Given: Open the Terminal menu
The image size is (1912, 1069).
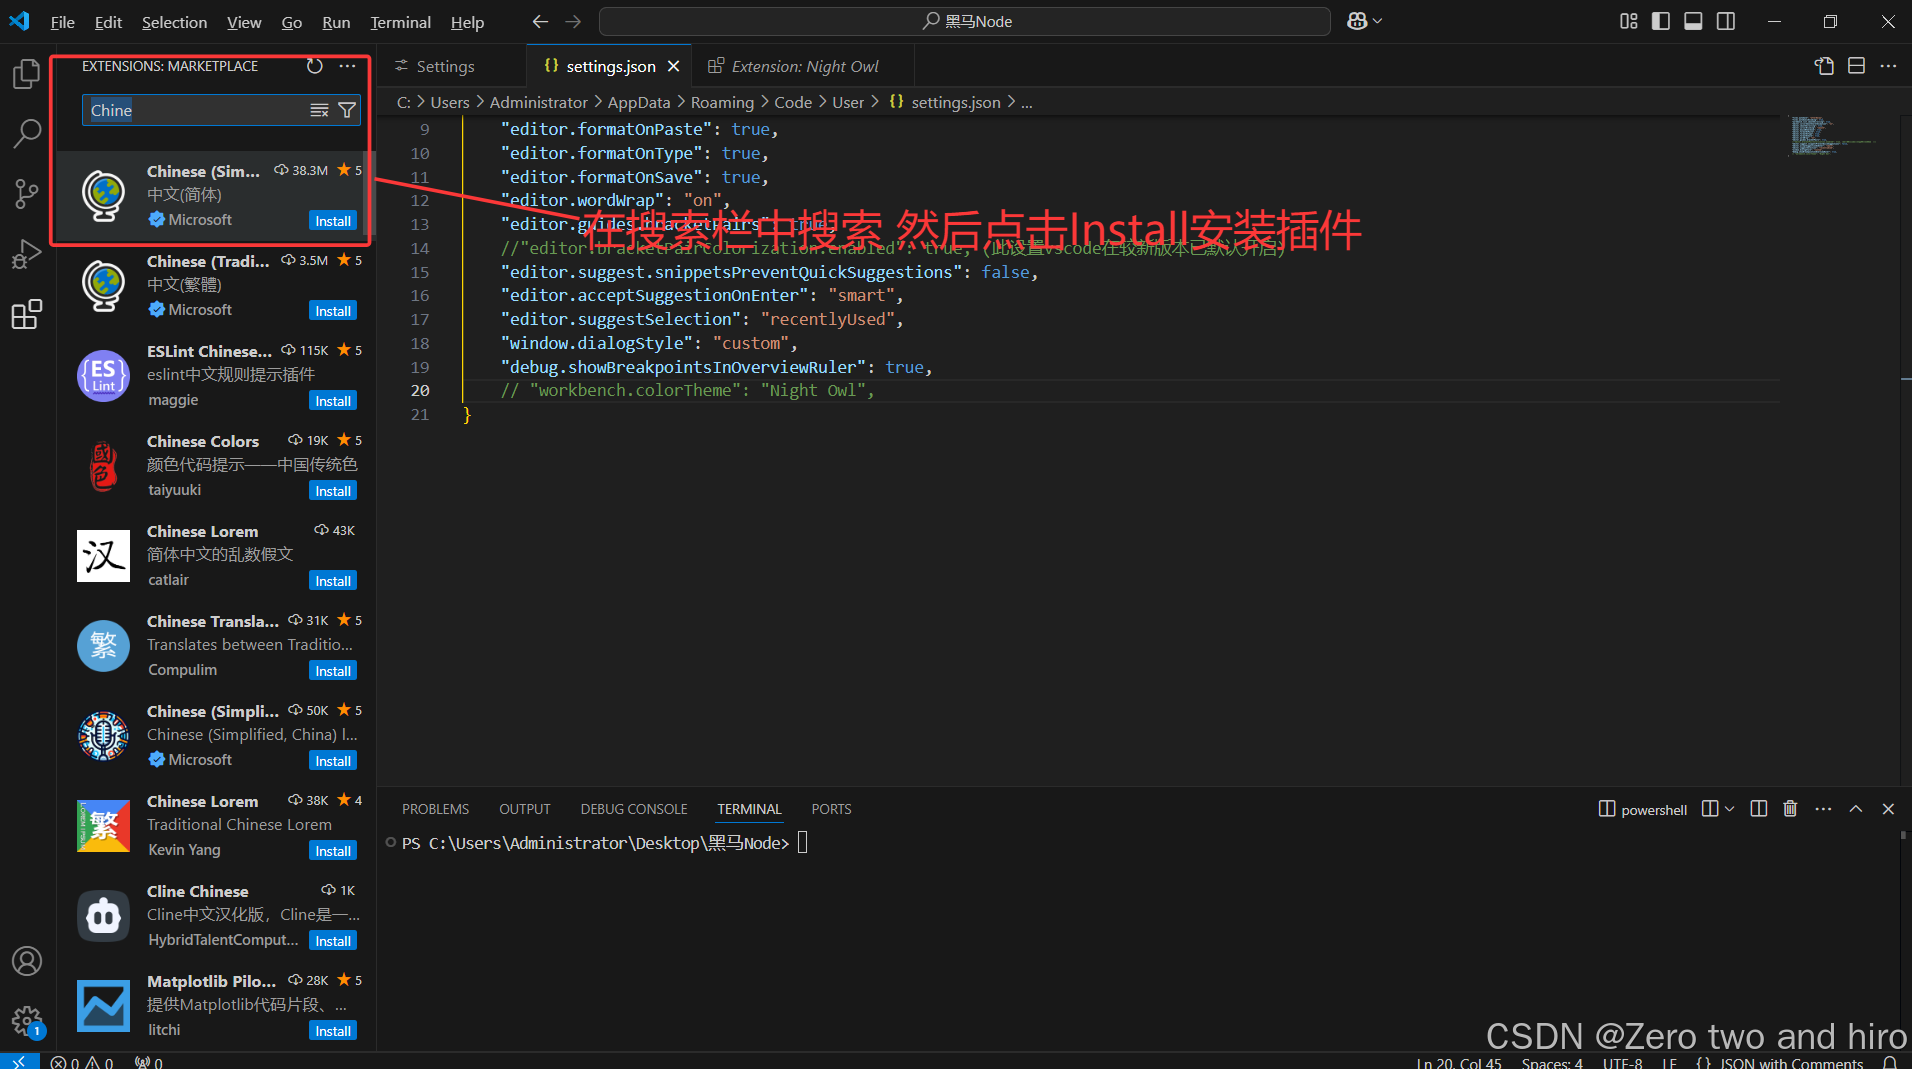Looking at the screenshot, I should point(400,22).
